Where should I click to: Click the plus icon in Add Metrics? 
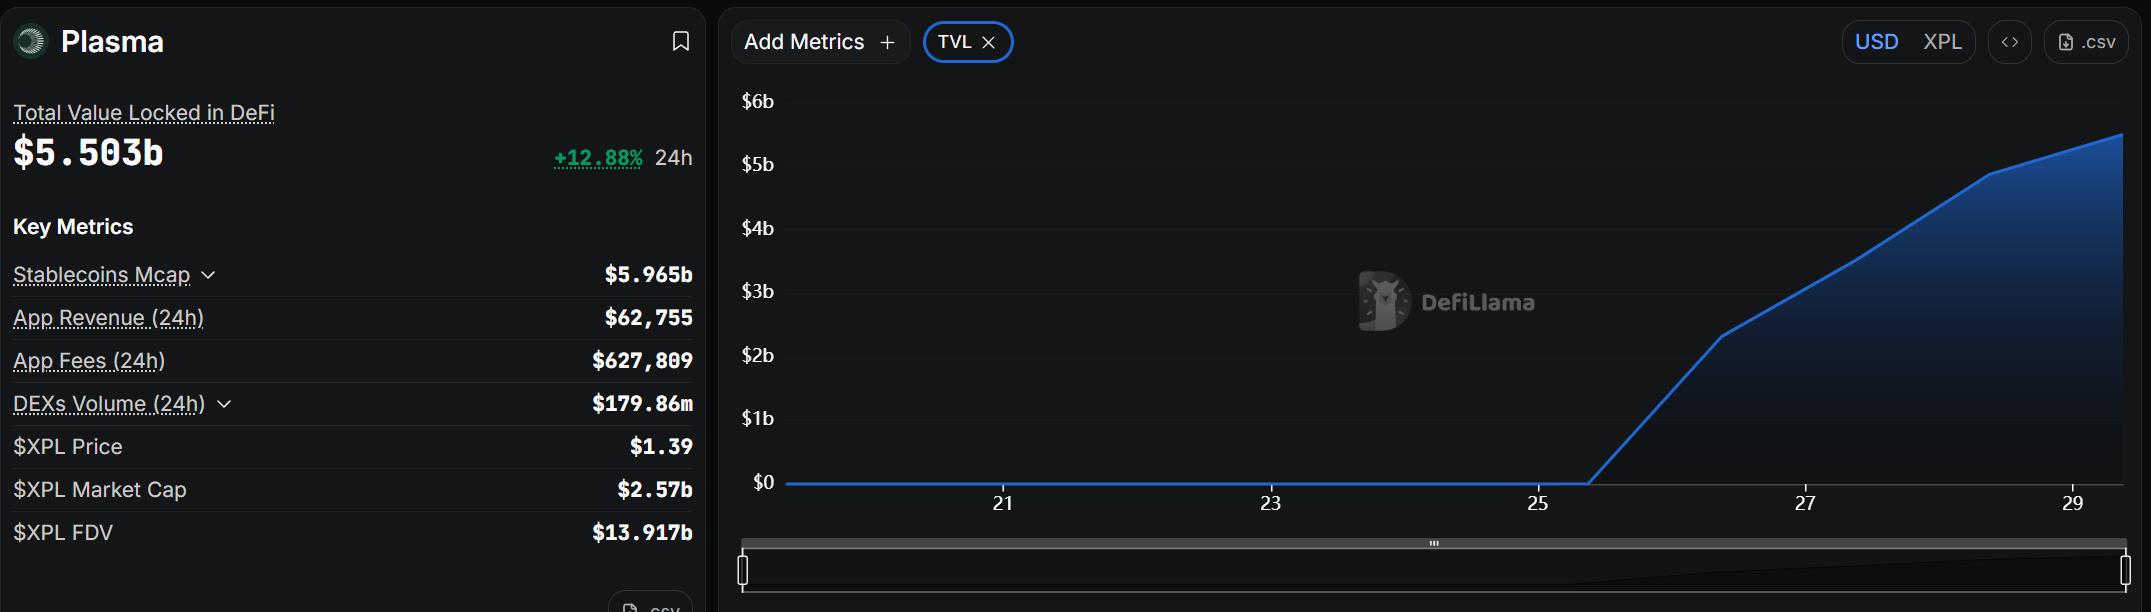pyautogui.click(x=887, y=42)
